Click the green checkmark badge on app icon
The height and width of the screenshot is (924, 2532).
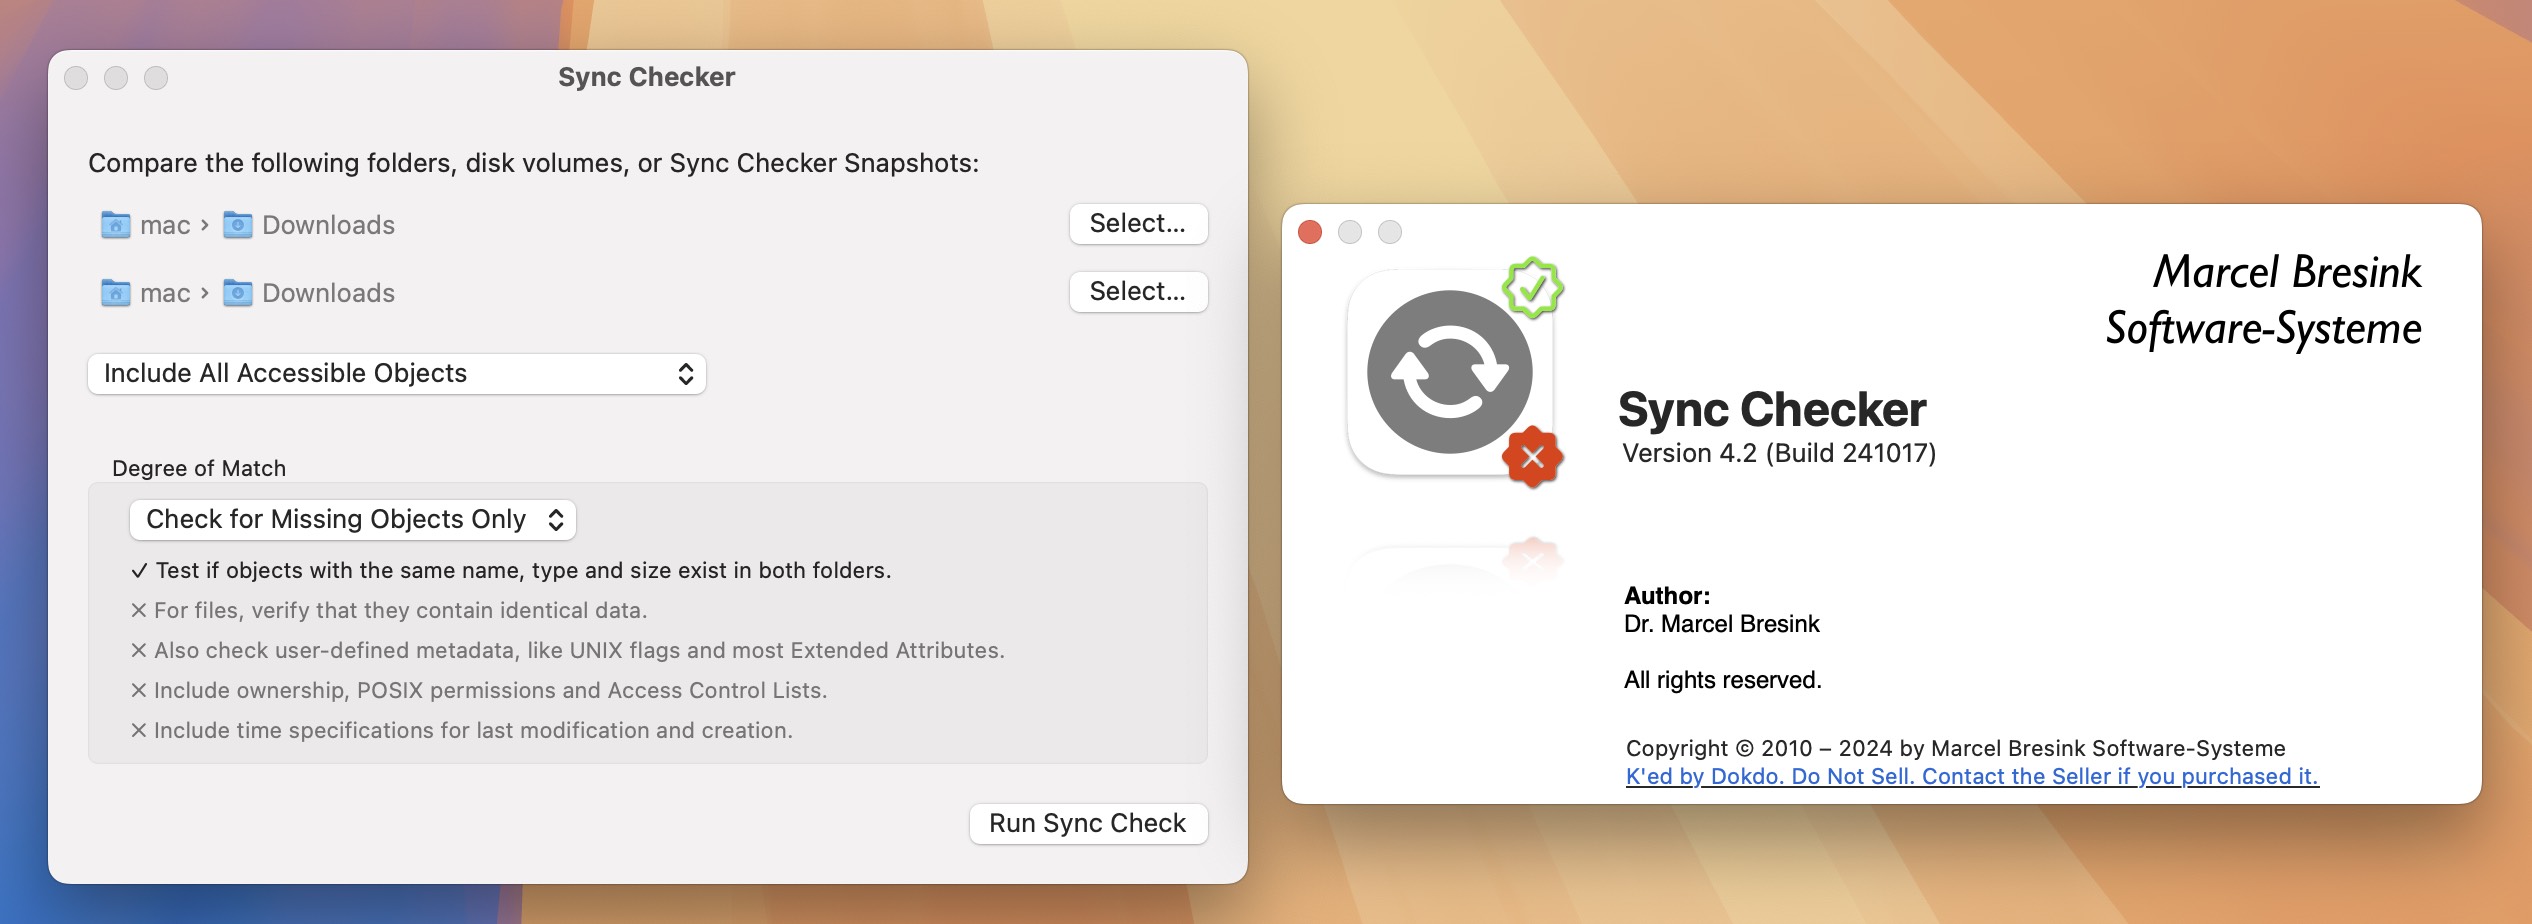click(1533, 288)
